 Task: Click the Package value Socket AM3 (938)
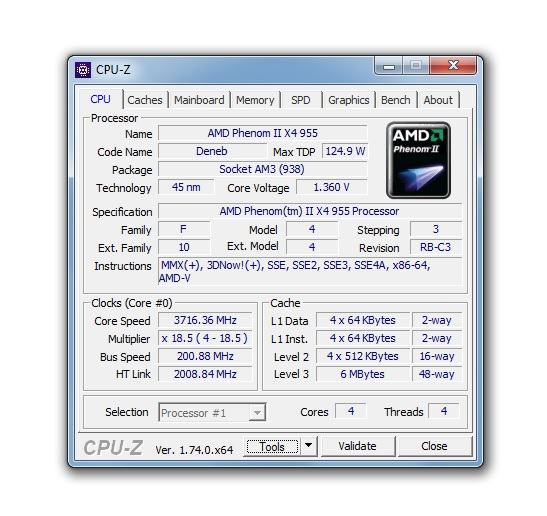point(262,169)
